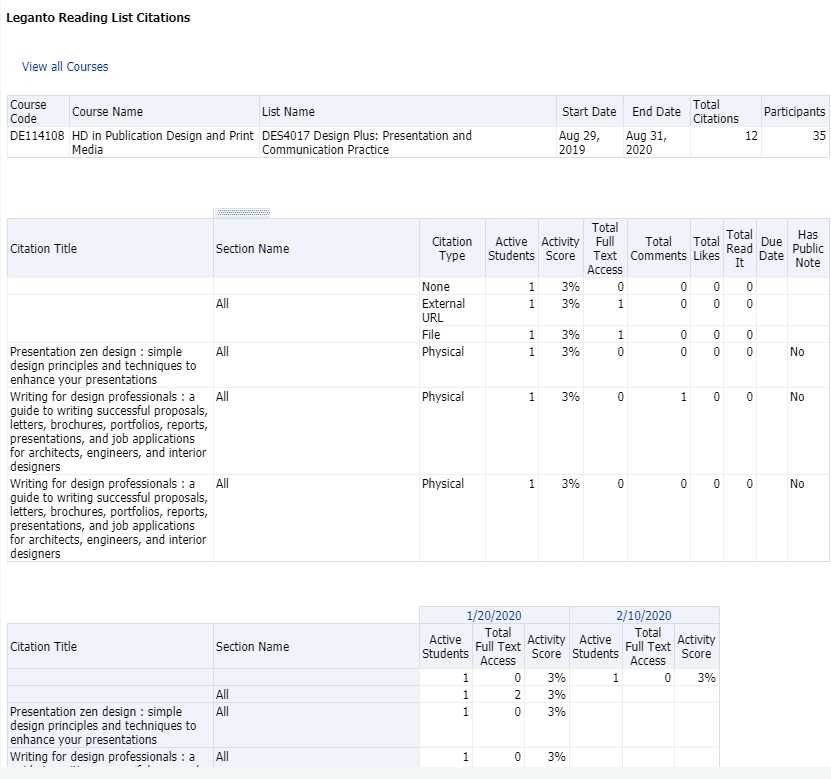Click the Total Likes column header
This screenshot has height=779, width=831.
706,249
